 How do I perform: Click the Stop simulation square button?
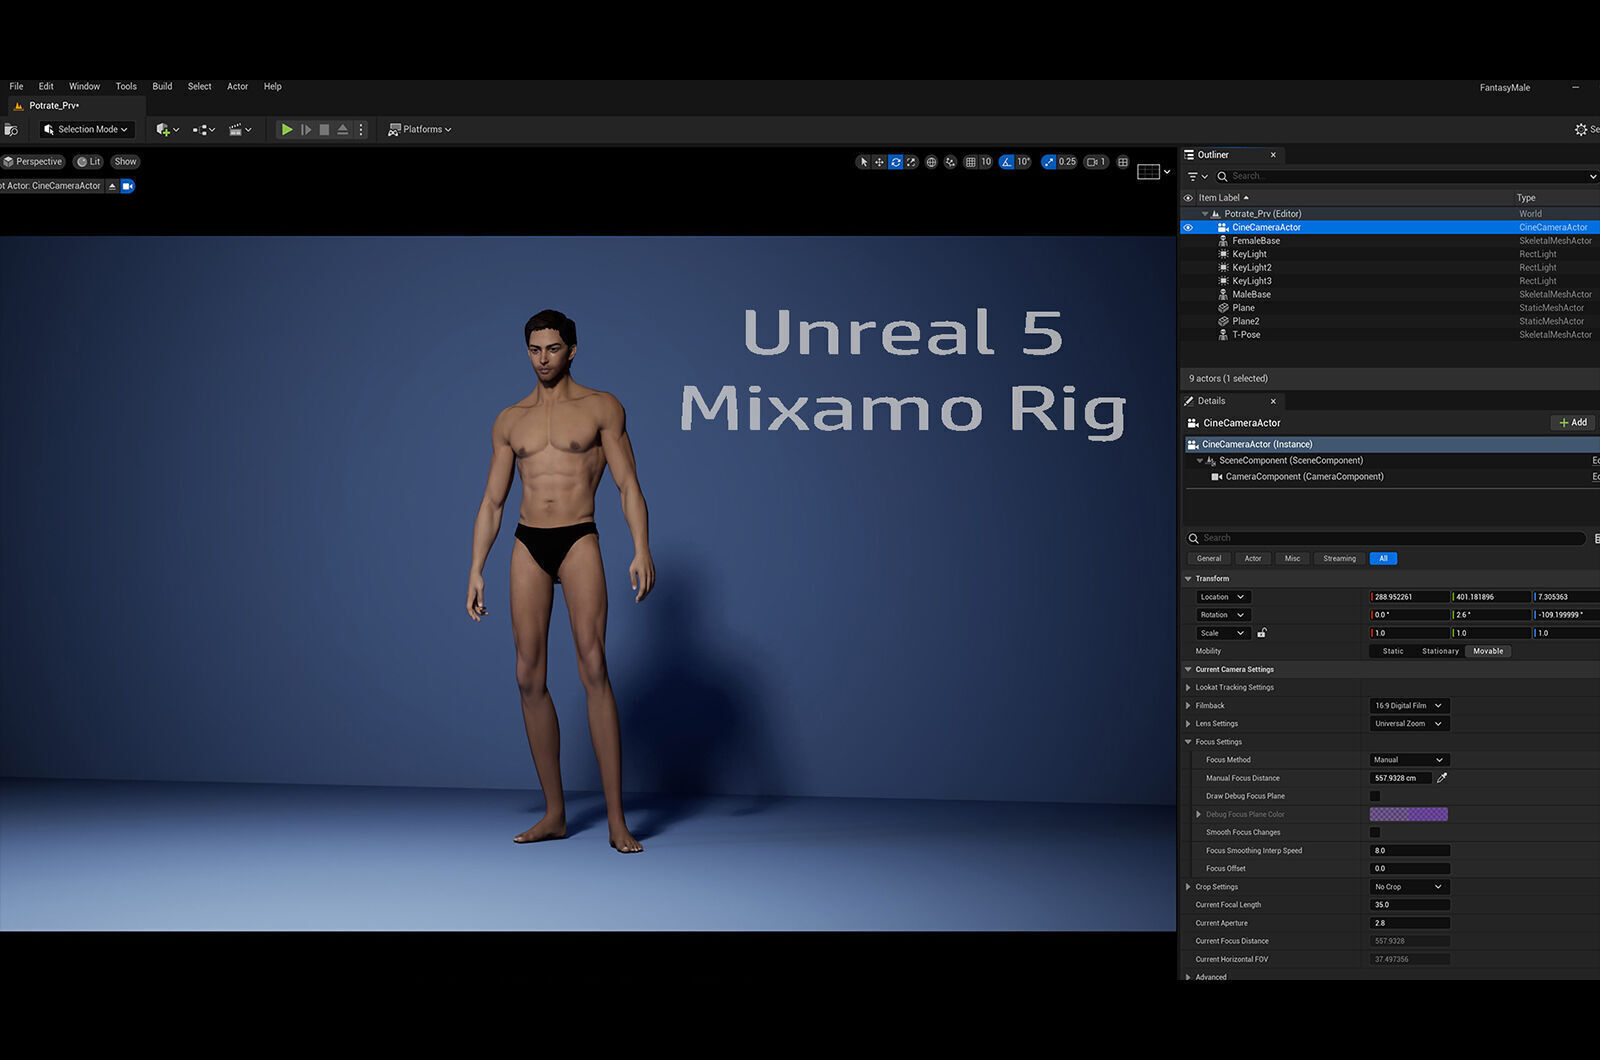tap(324, 129)
